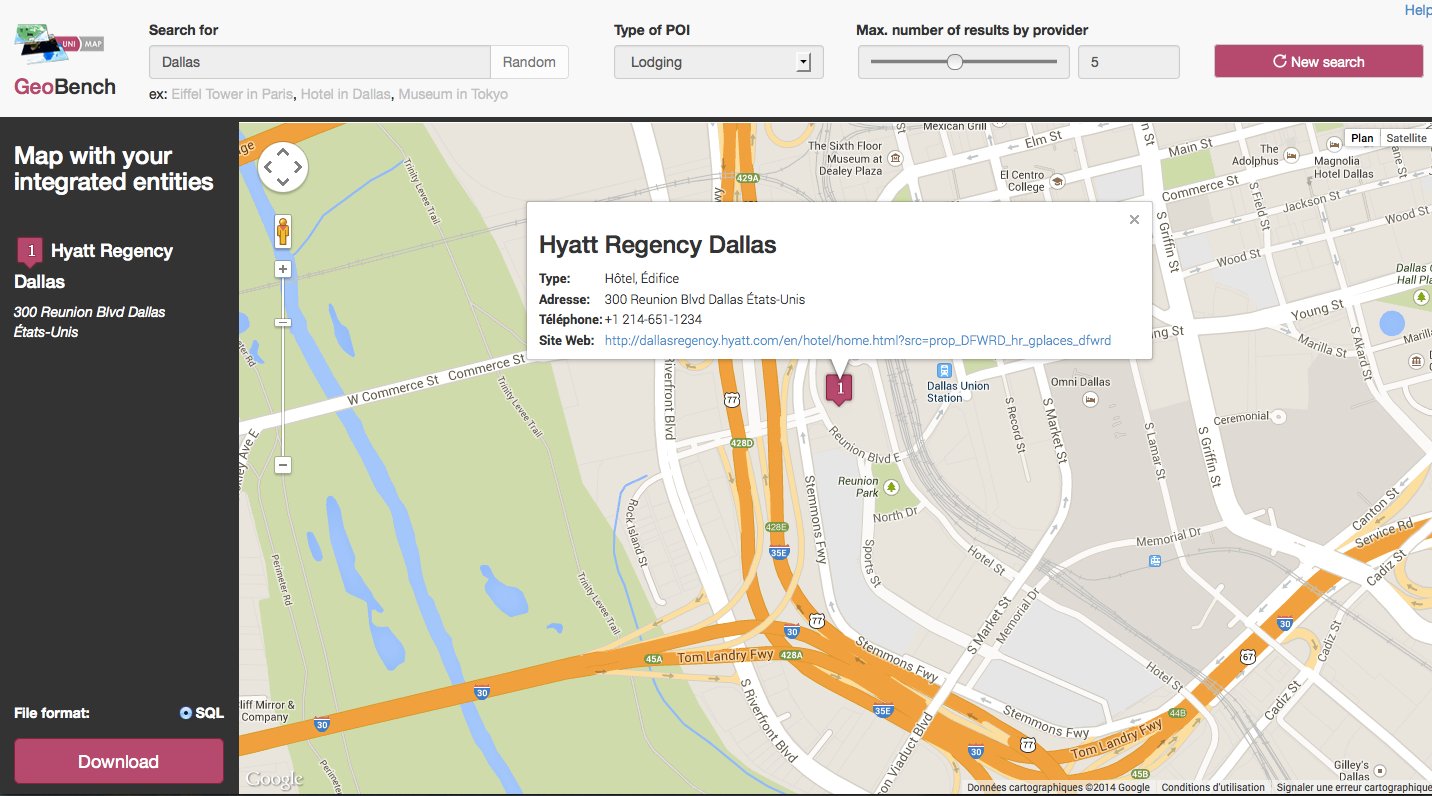
Task: Select numbered badge 1 in sidebar
Action: pyautogui.click(x=31, y=251)
